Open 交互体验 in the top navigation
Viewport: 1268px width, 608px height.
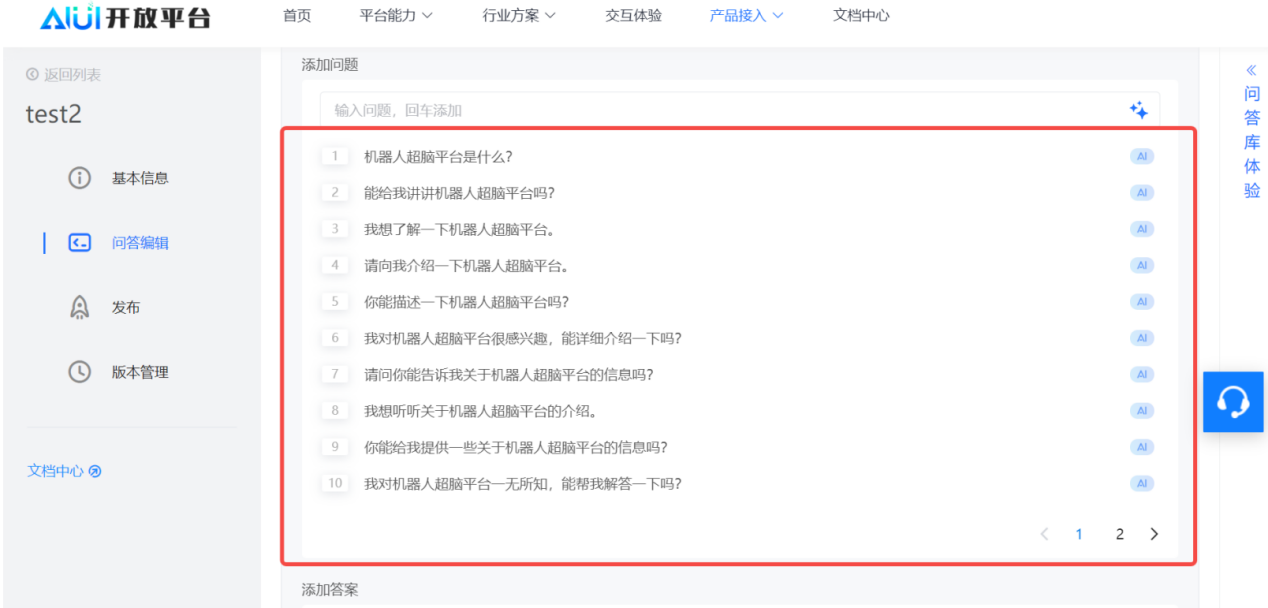click(x=633, y=16)
